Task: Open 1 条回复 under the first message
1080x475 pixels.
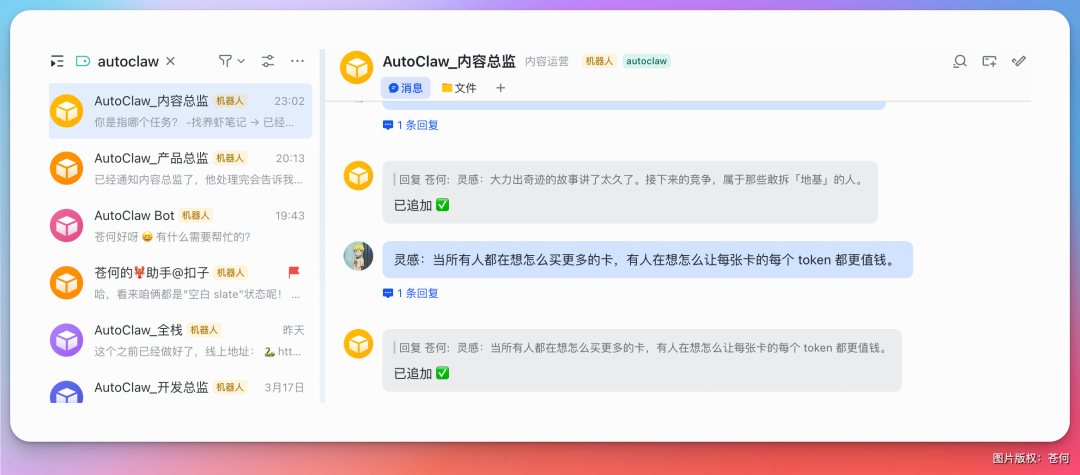Action: (x=411, y=125)
